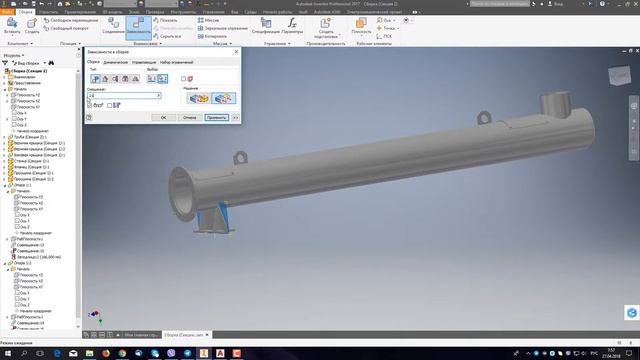
Task: Click the Копировать tool in the ribbon
Action: pos(212,36)
